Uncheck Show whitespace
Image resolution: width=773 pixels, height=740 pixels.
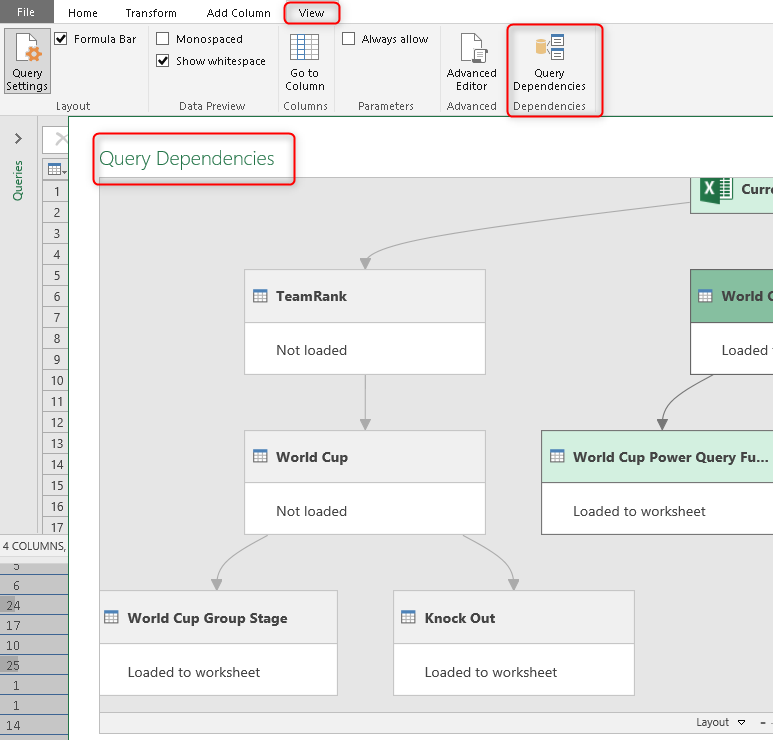pos(163,61)
